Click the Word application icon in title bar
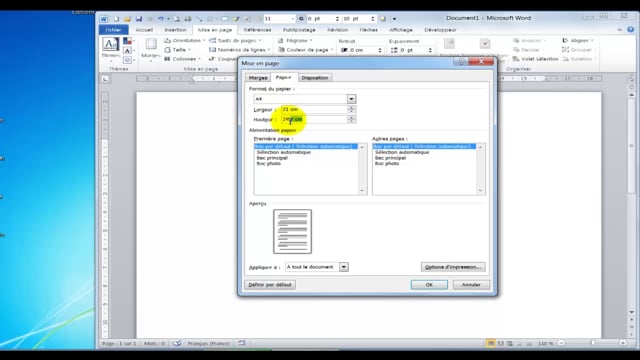This screenshot has height=360, width=640. tap(104, 19)
